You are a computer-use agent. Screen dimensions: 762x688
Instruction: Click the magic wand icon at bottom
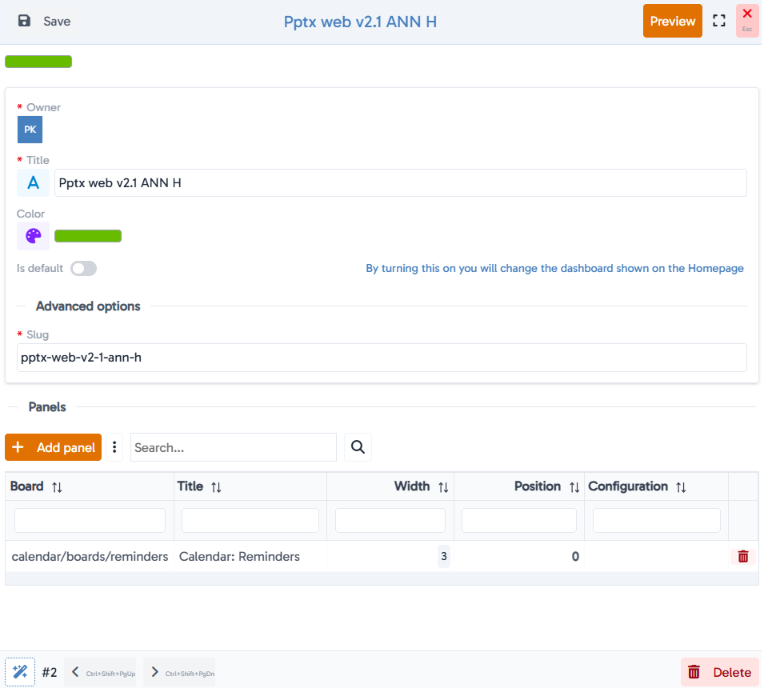click(20, 672)
